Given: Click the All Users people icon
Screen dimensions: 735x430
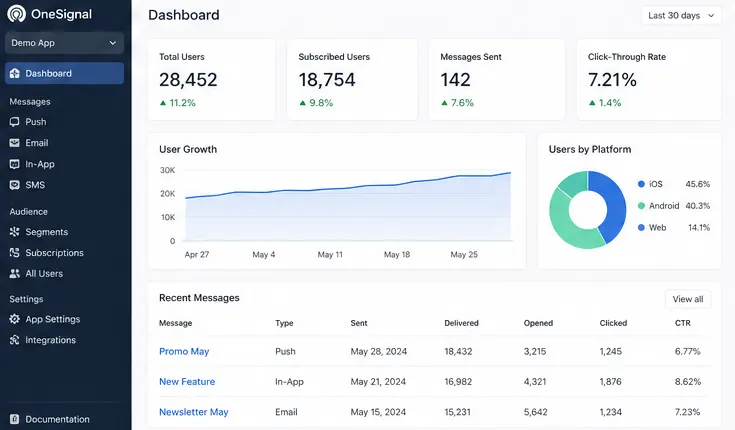Looking at the screenshot, I should (15, 273).
